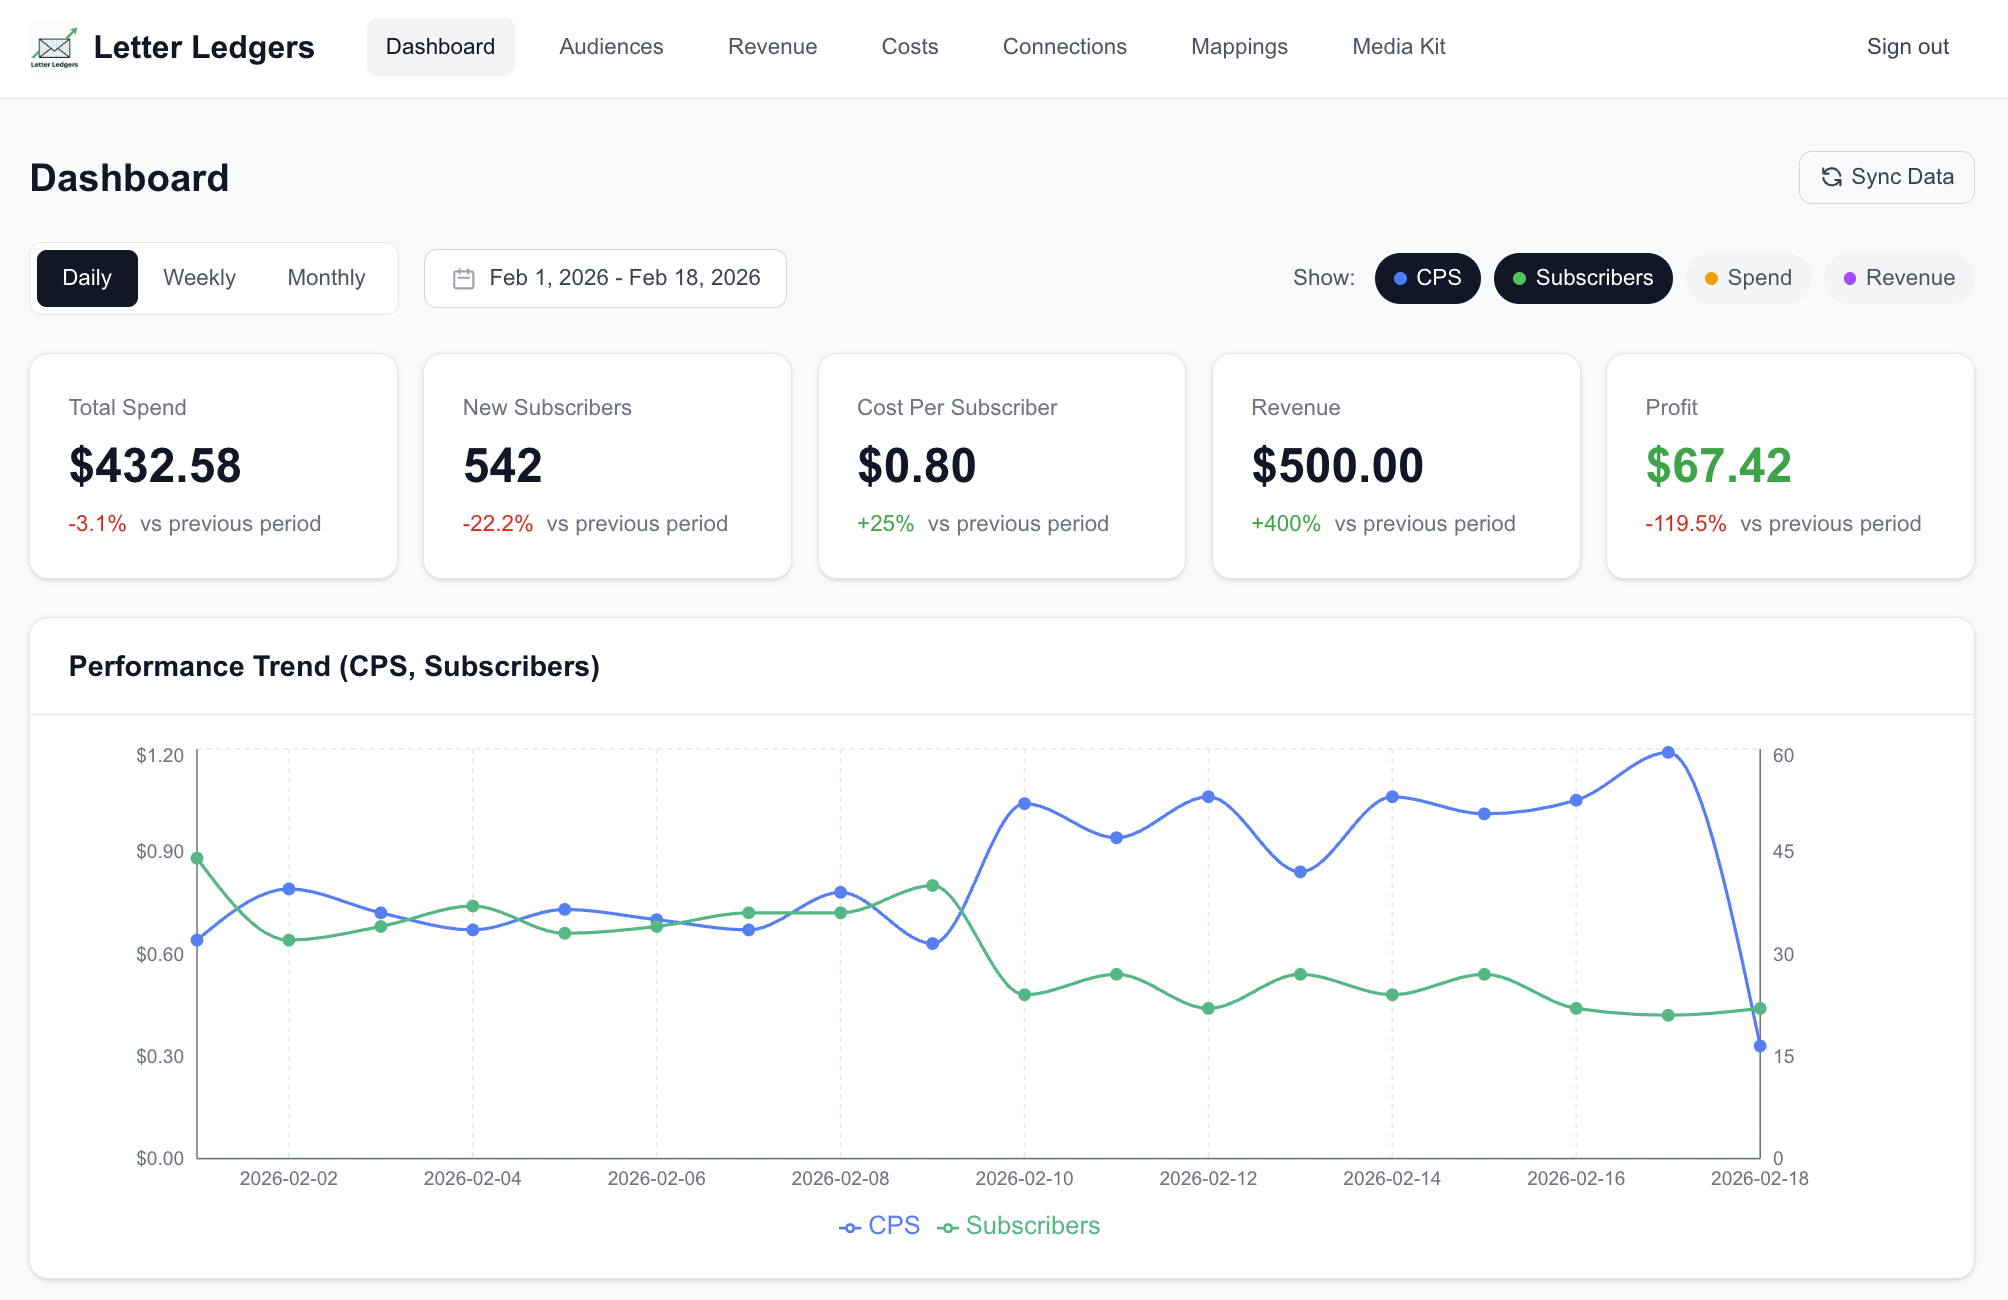
Task: Click the yellow Spend dot indicator
Action: click(x=1712, y=278)
